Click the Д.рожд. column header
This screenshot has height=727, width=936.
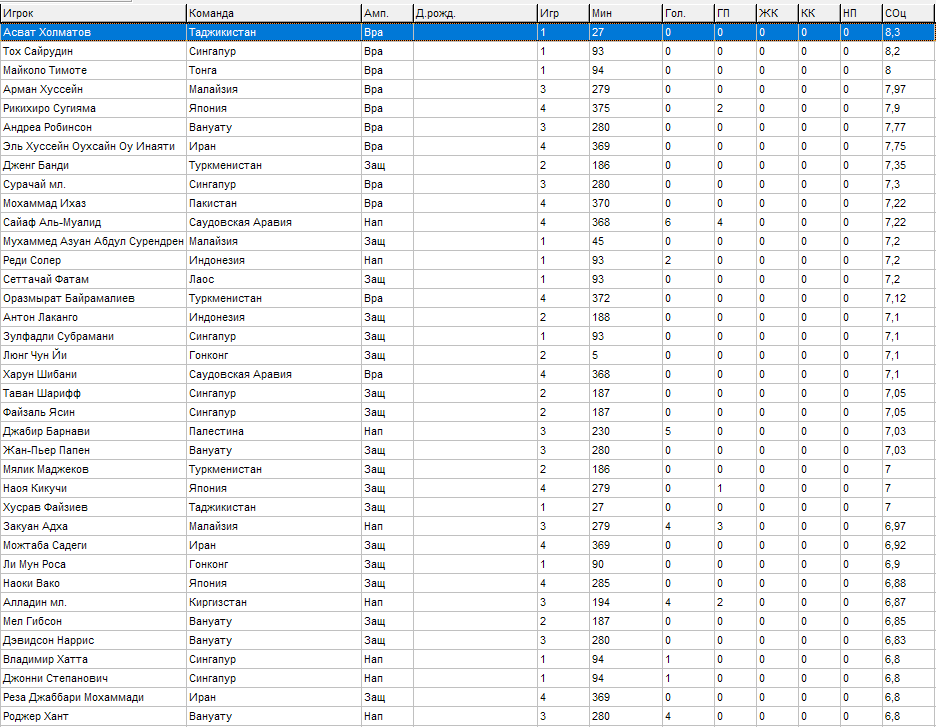pos(473,13)
